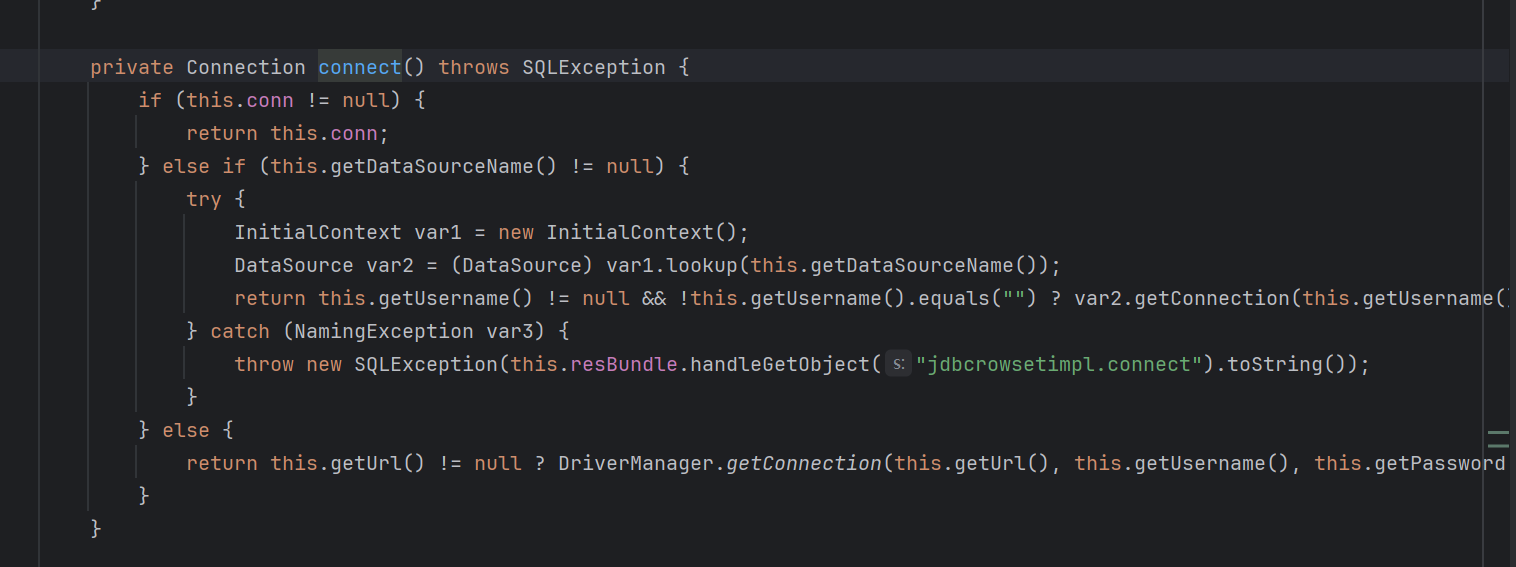Click the Connection return type
Viewport: 1516px width, 567px height.
[x=245, y=67]
